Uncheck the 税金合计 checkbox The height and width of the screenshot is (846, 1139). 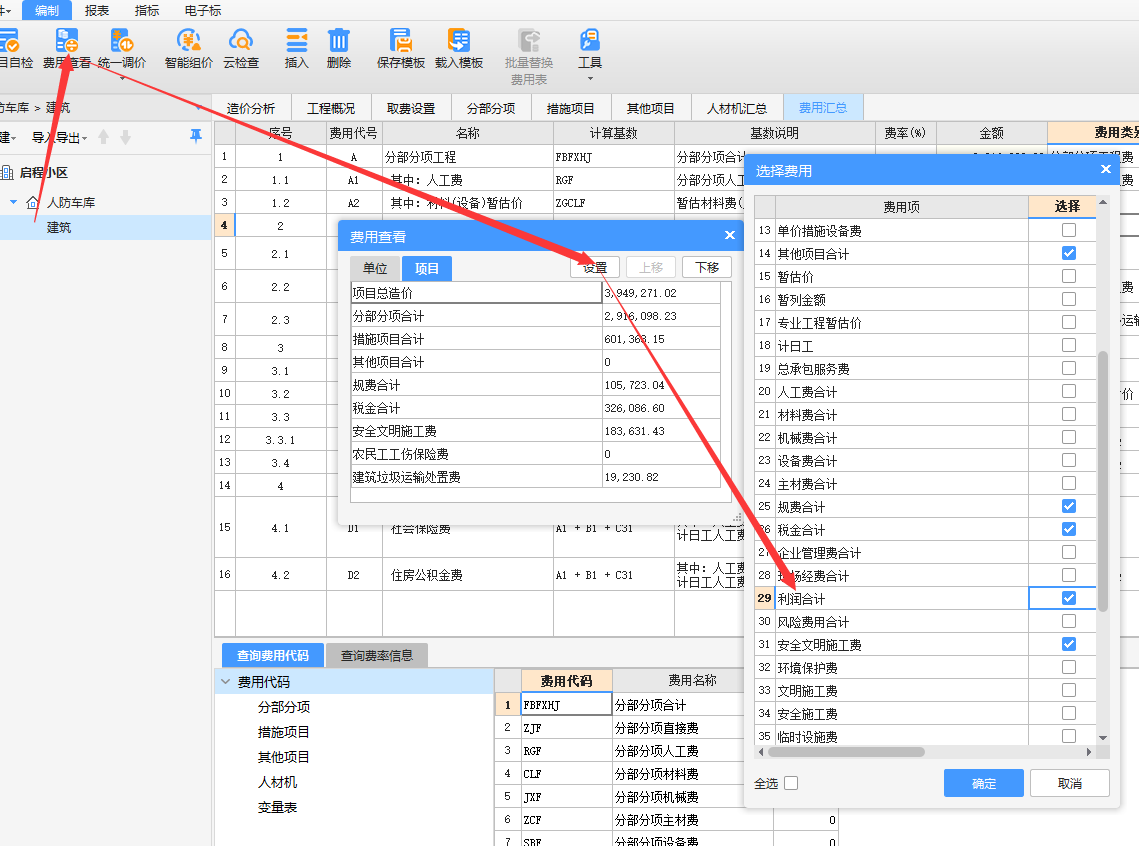tap(1069, 529)
